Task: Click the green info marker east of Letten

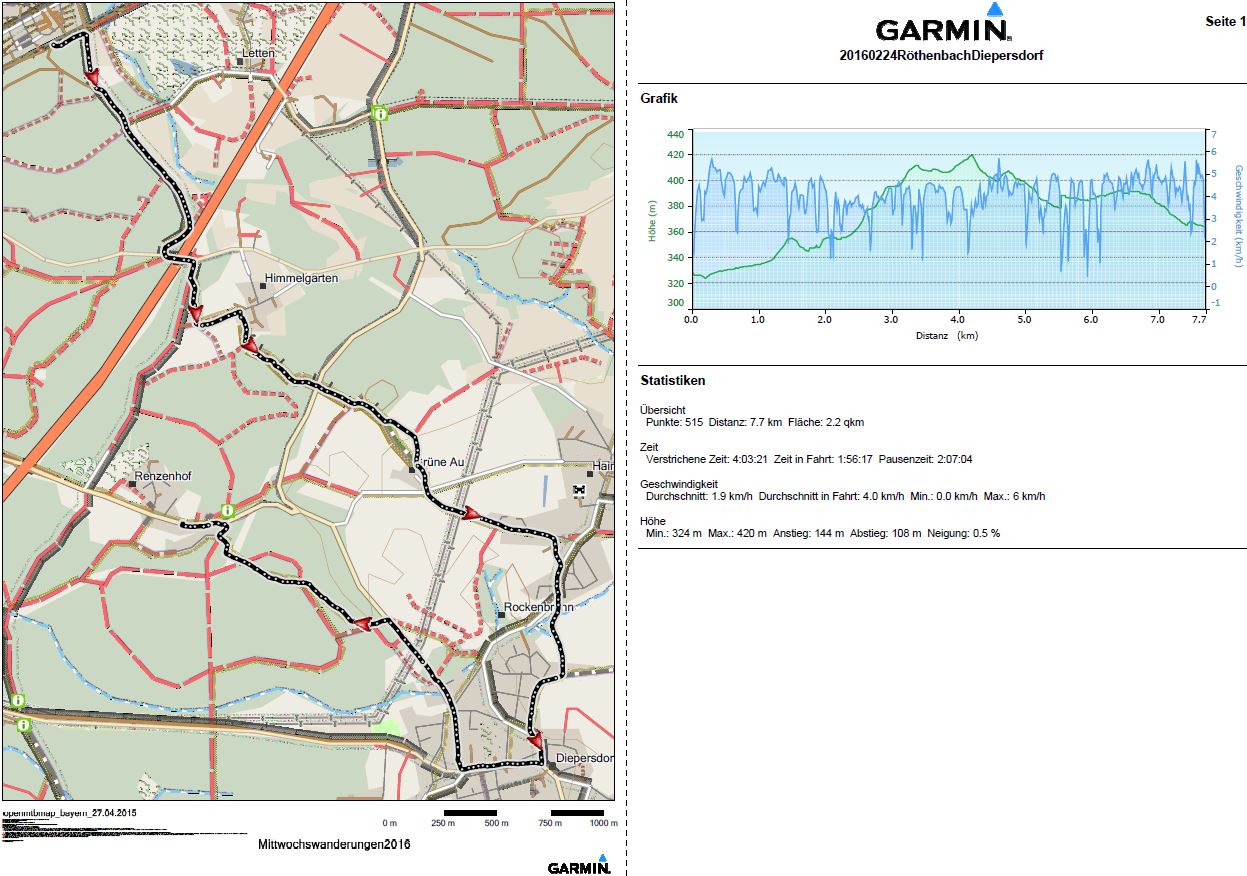Action: tap(380, 114)
